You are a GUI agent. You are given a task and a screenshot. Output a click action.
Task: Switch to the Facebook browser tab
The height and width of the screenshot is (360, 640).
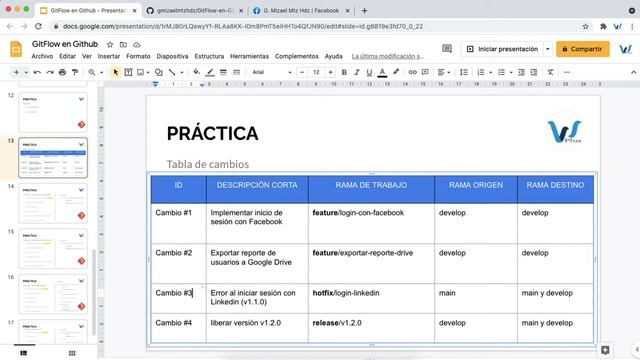pos(301,11)
